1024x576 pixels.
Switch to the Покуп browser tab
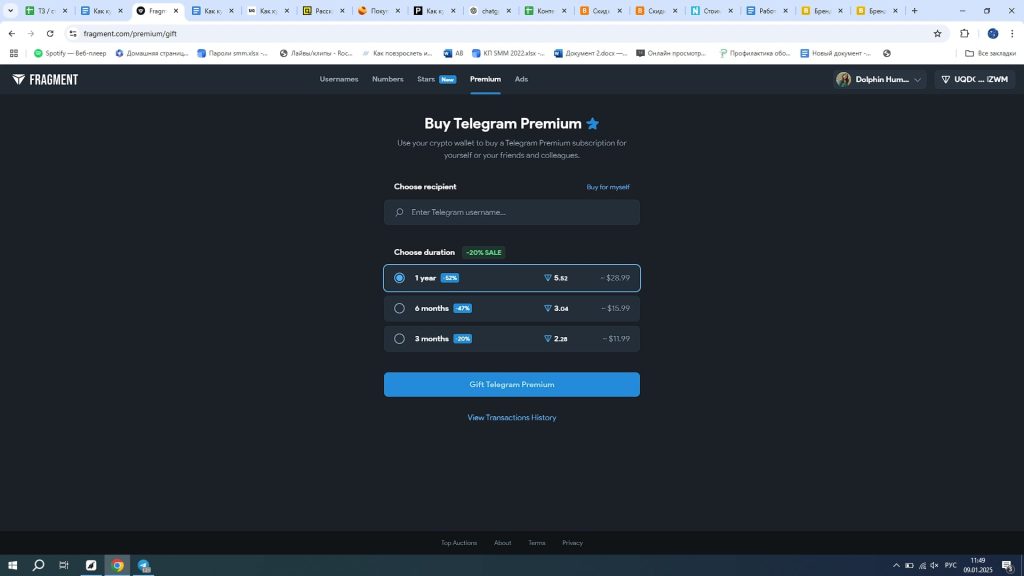pyautogui.click(x=379, y=10)
